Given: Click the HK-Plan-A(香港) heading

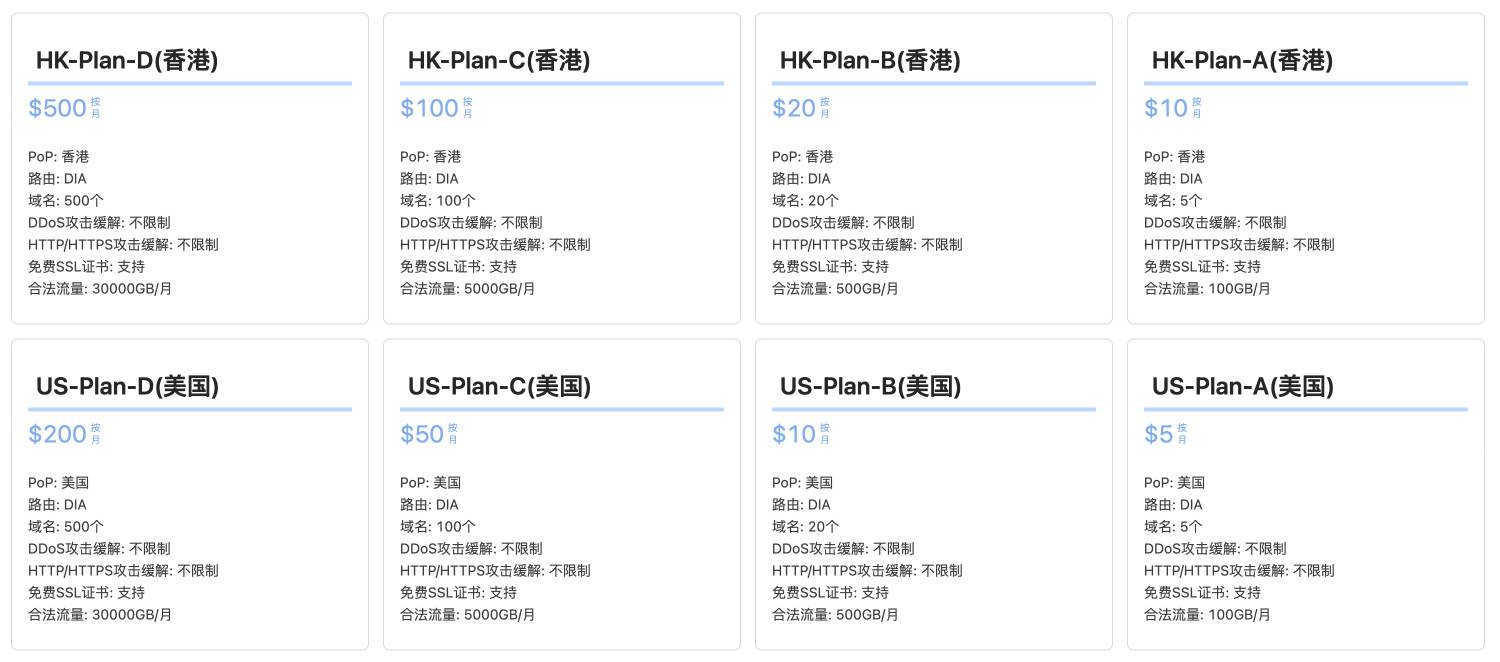Looking at the screenshot, I should click(x=1242, y=61).
